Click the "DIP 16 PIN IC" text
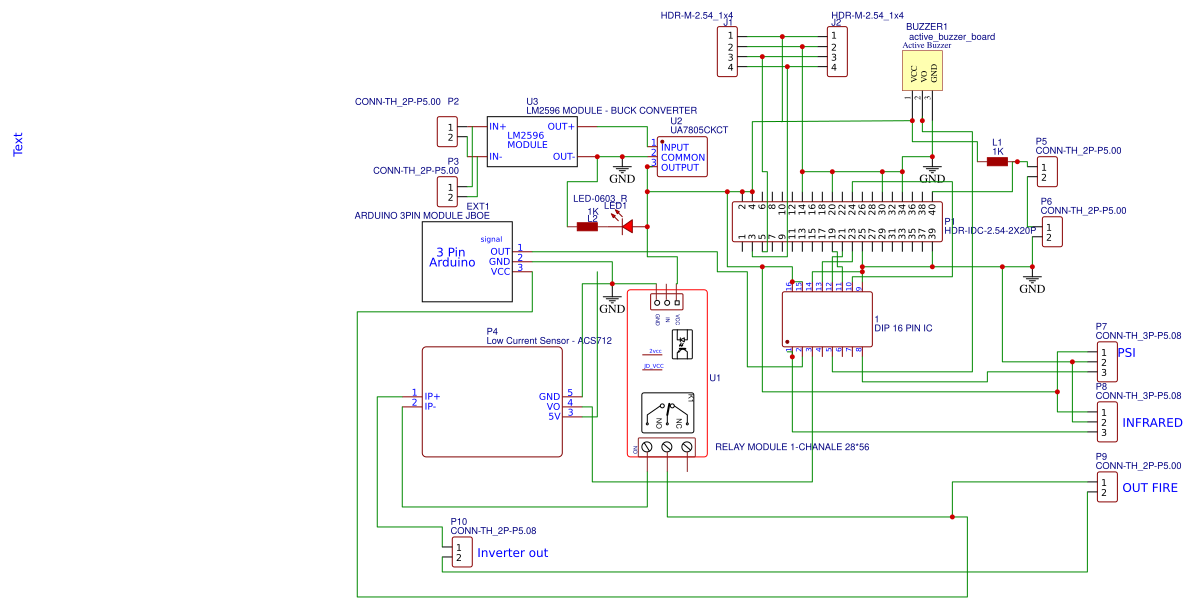 click(x=903, y=328)
